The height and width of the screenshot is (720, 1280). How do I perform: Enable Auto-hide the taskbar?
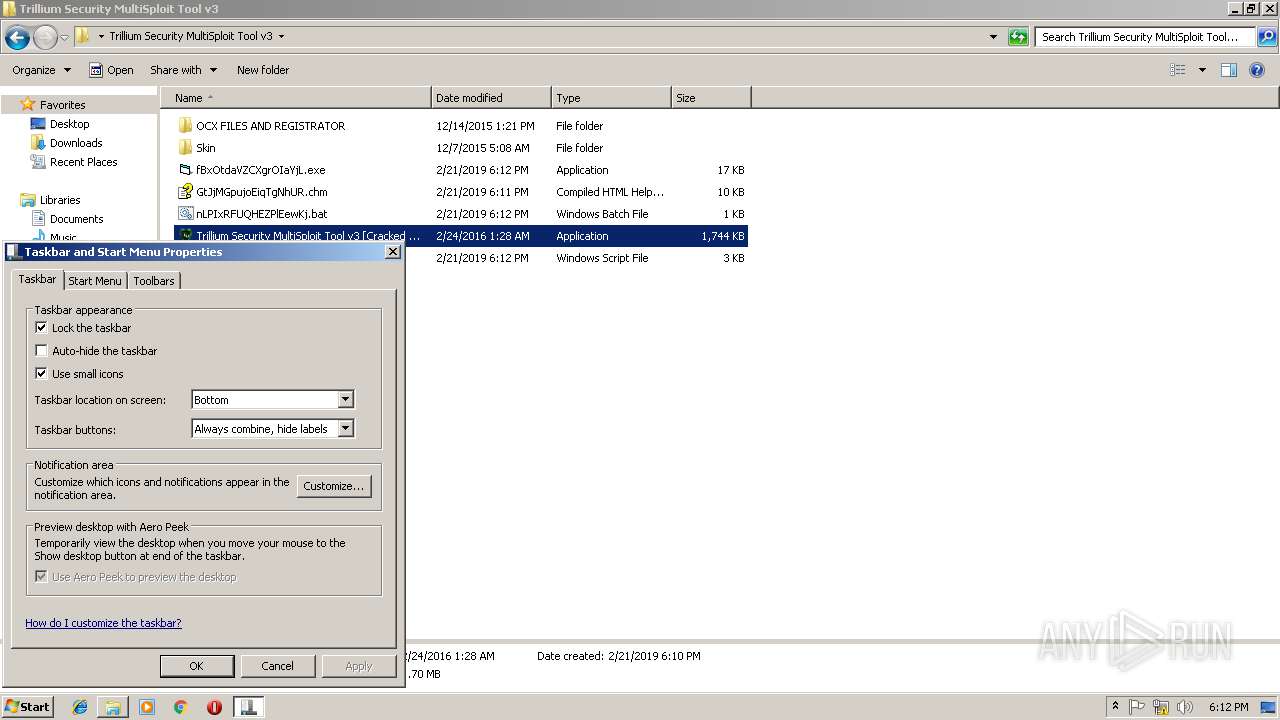(41, 351)
